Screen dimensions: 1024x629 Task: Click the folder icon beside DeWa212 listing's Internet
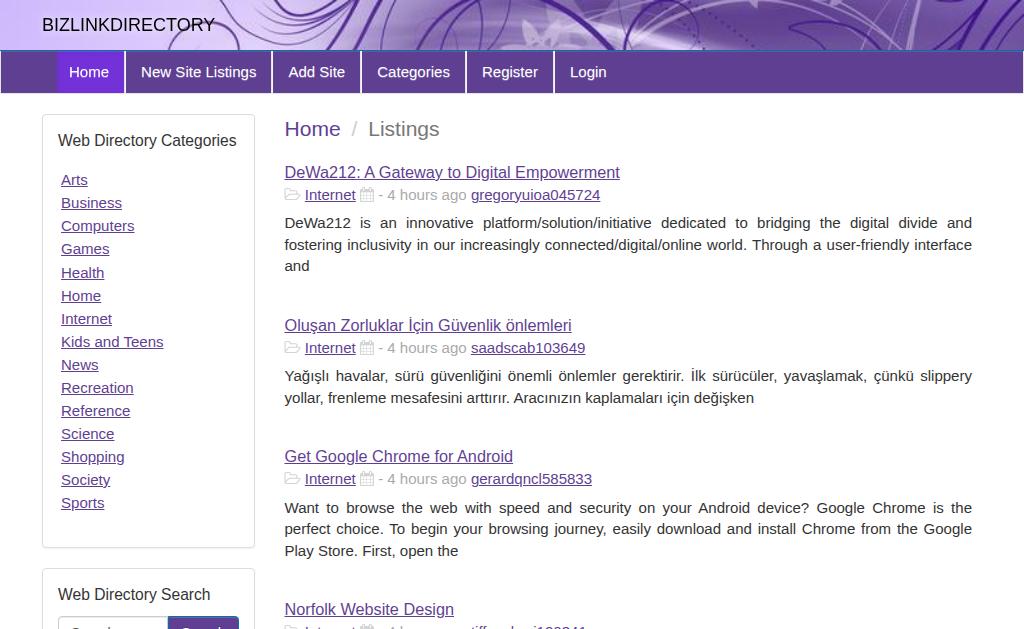click(292, 195)
